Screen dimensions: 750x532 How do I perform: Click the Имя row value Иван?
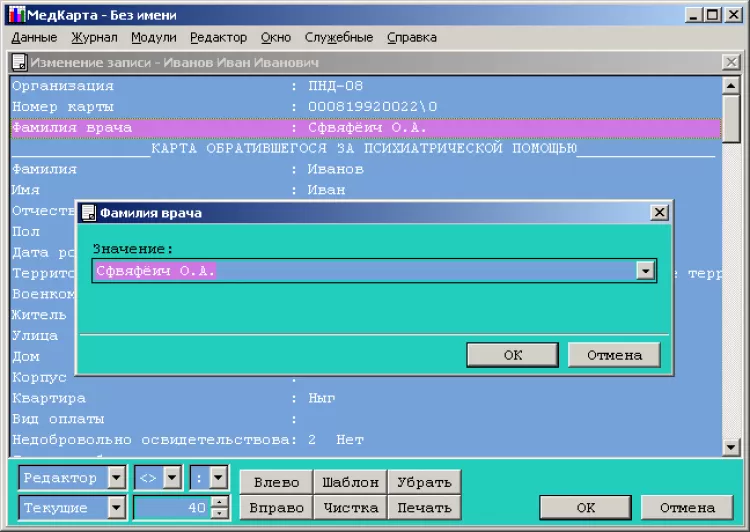coord(326,190)
